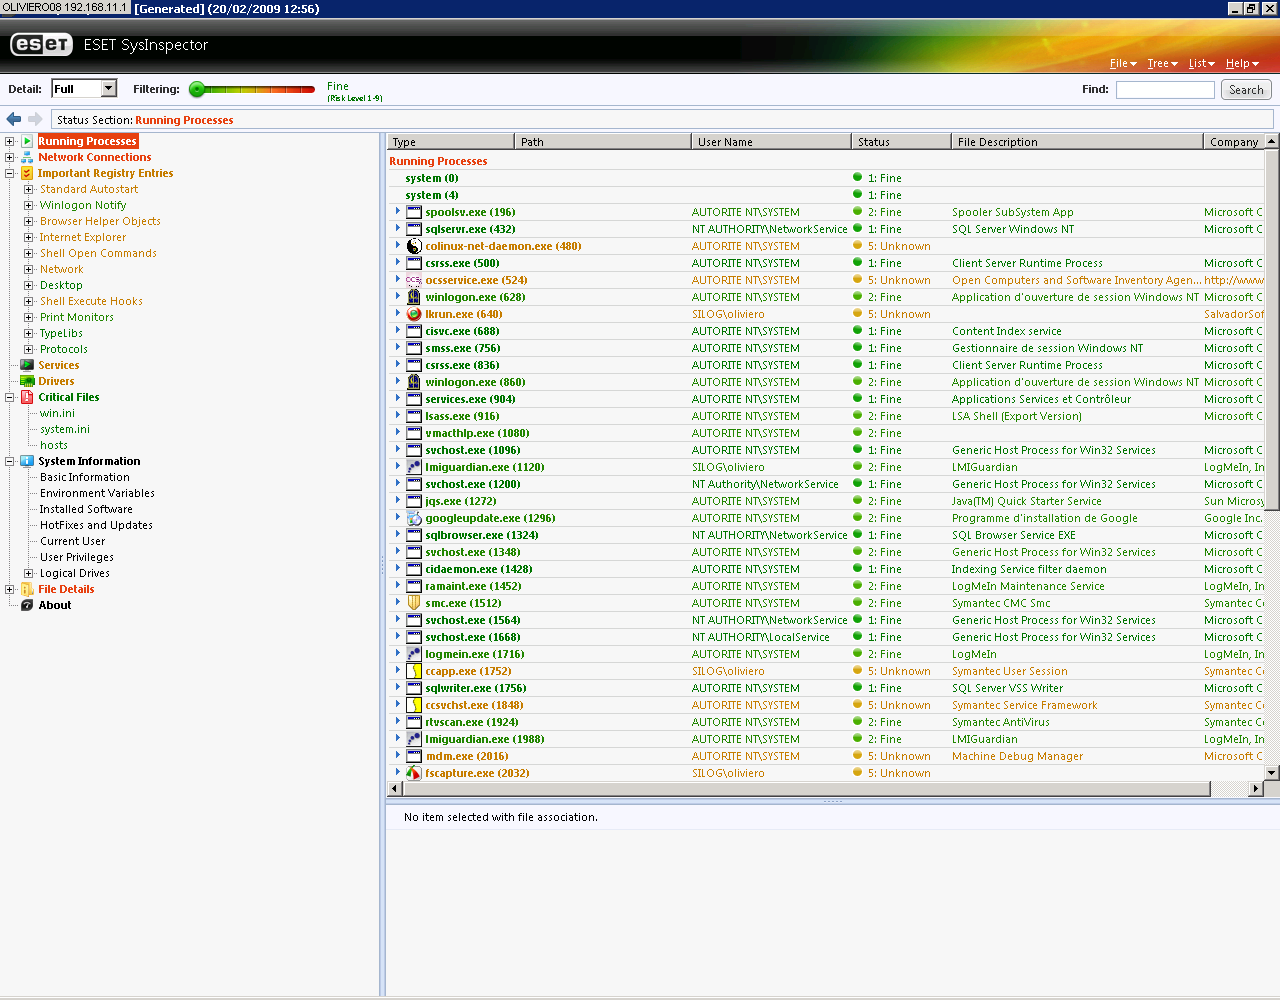Screen dimensions: 1280x1000
Task: Click the Drivers tree icon
Action: tap(28, 381)
